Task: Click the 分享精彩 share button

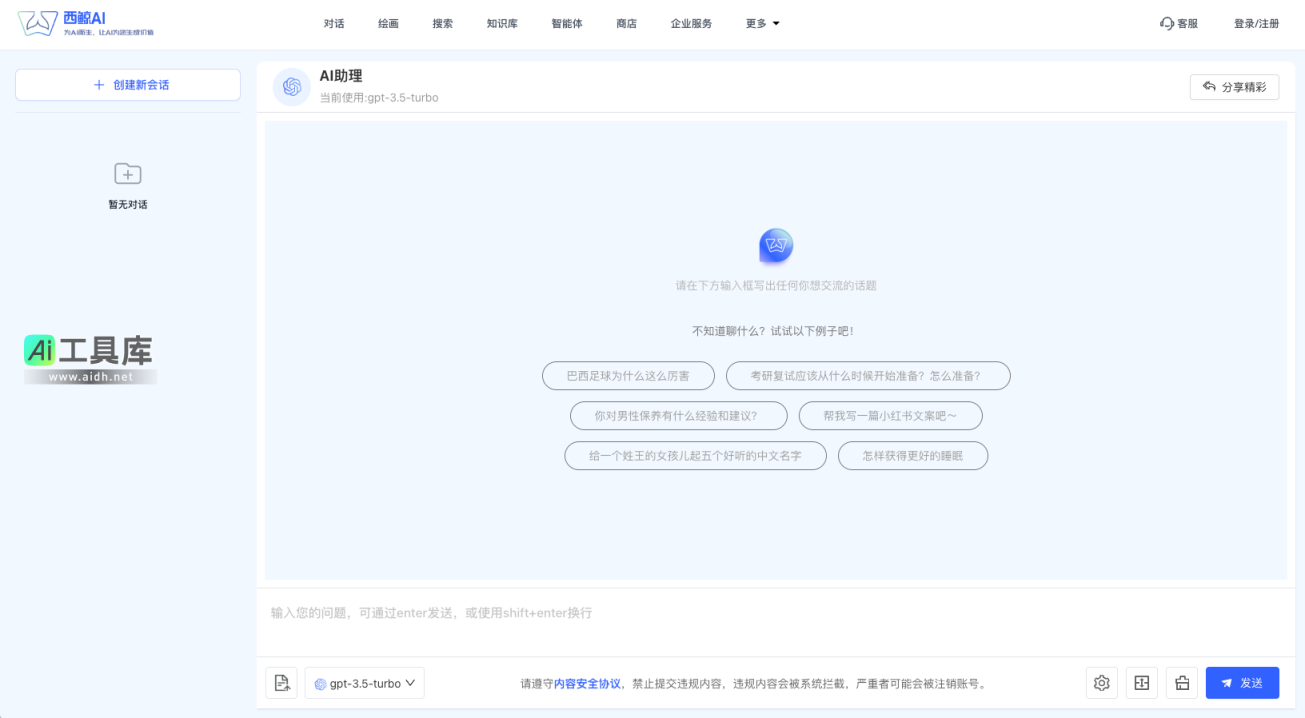Action: [1234, 87]
